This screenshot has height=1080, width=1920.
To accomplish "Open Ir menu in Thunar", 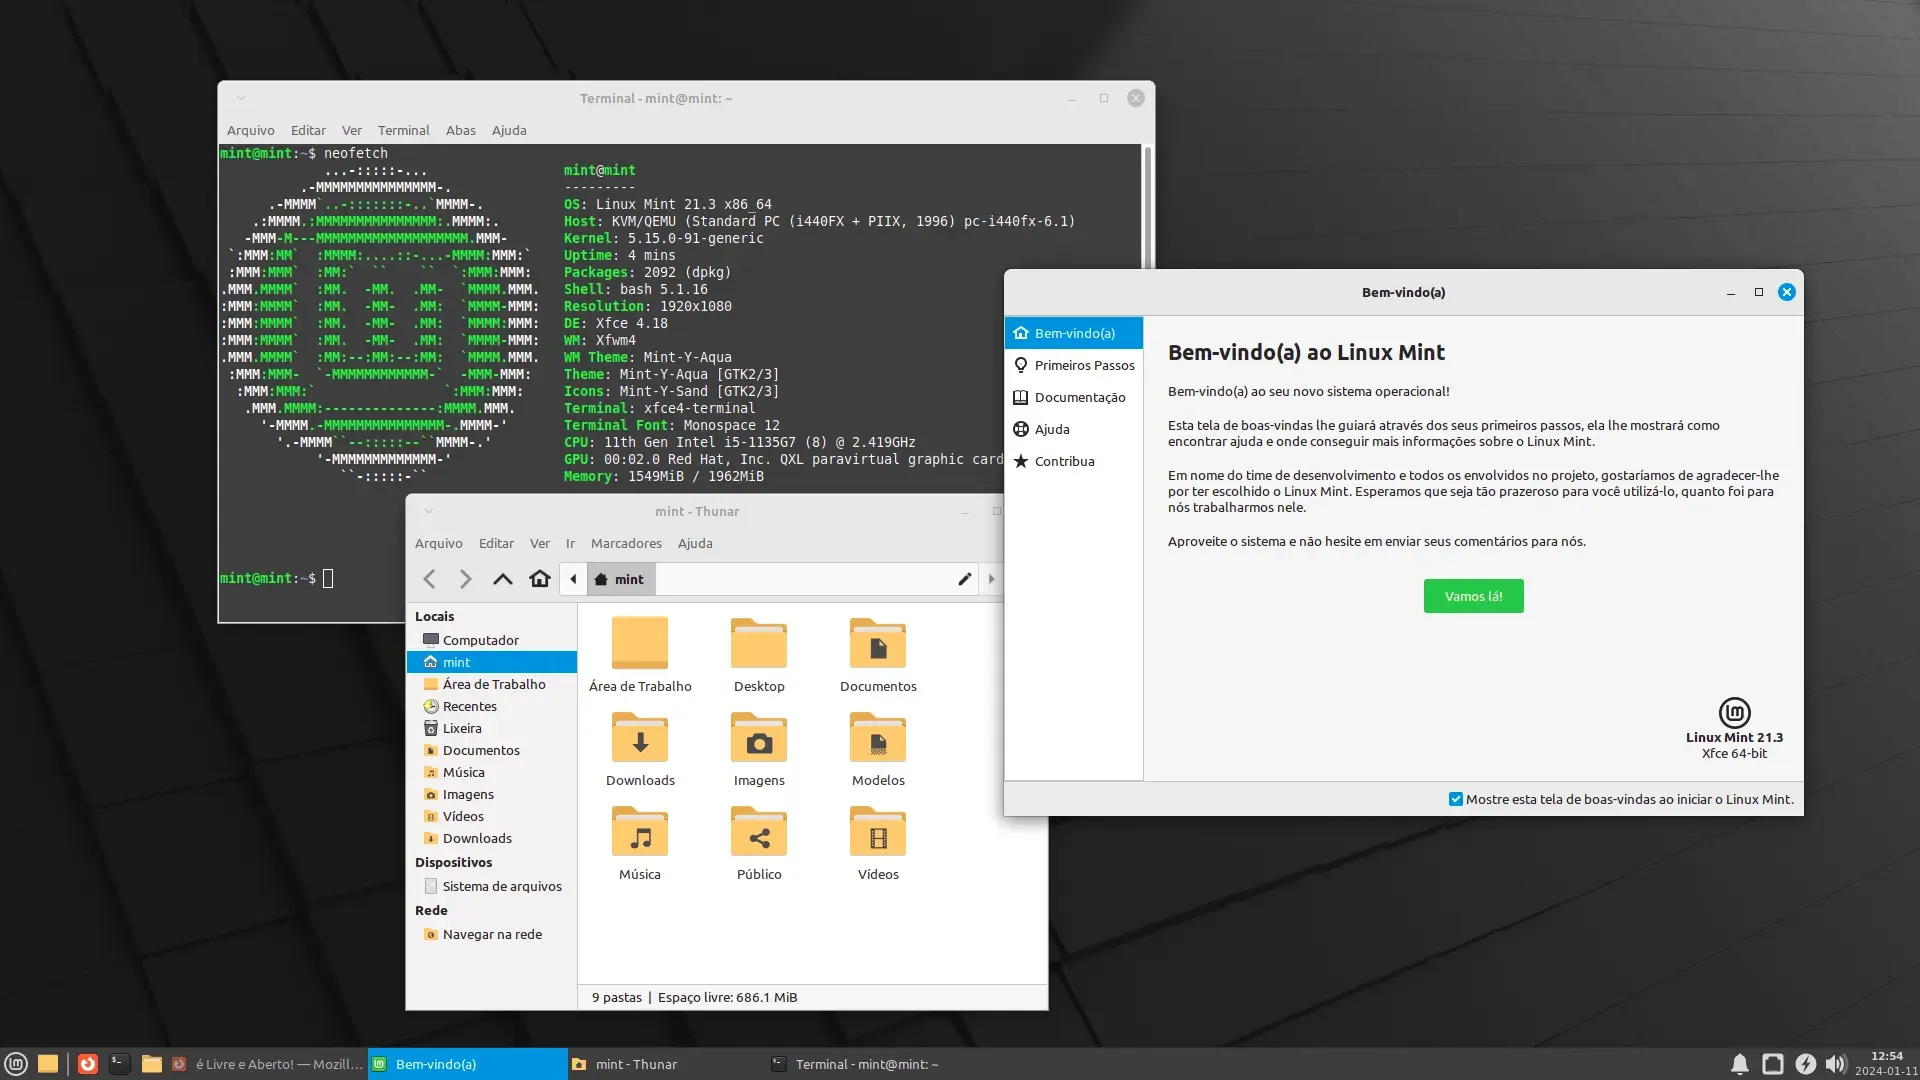I will [570, 543].
